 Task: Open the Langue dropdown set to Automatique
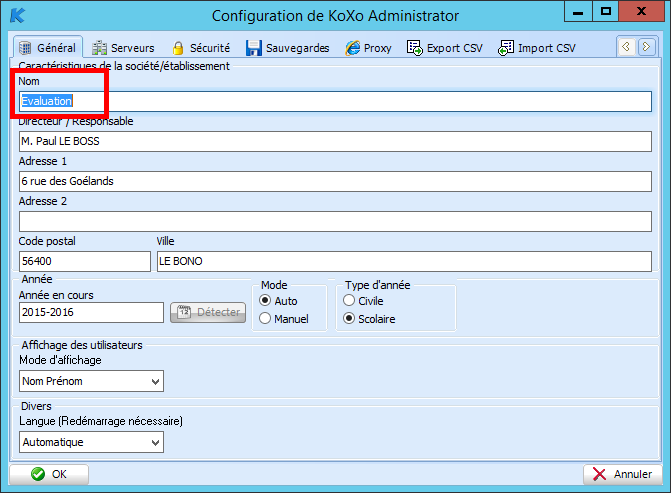coord(91,442)
